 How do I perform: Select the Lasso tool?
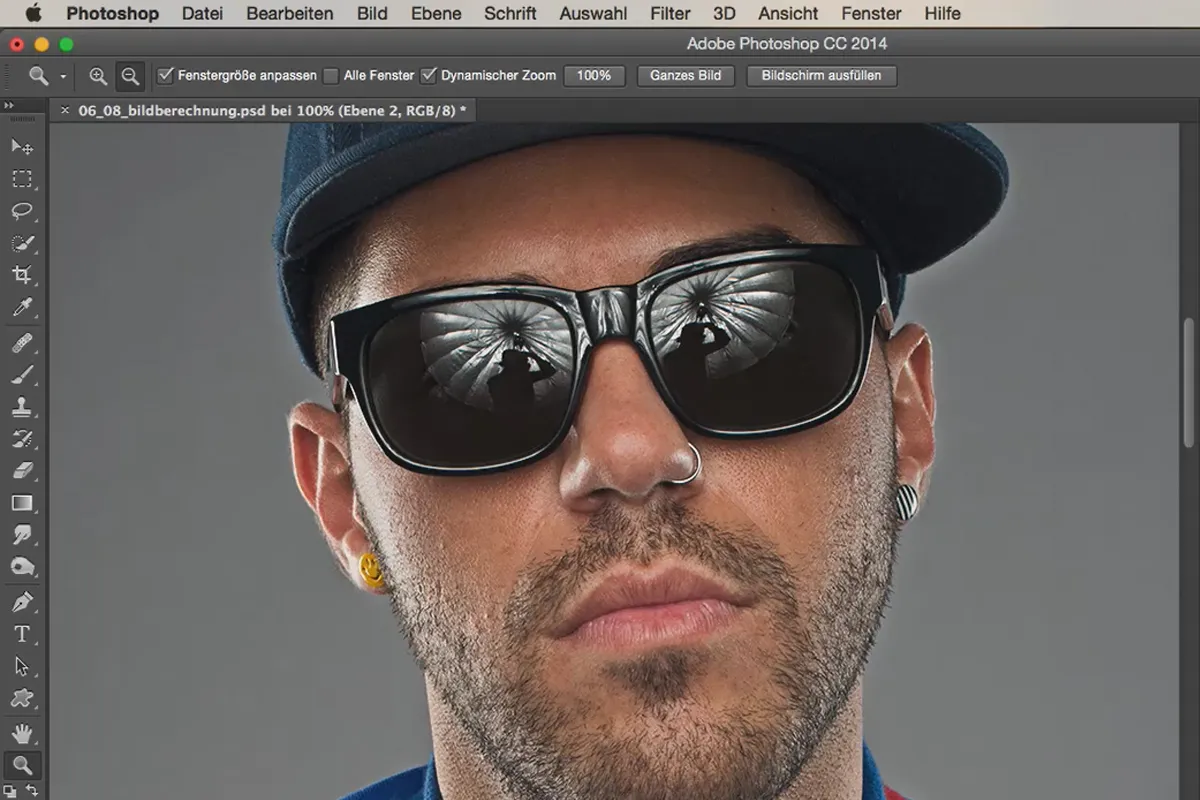point(22,212)
